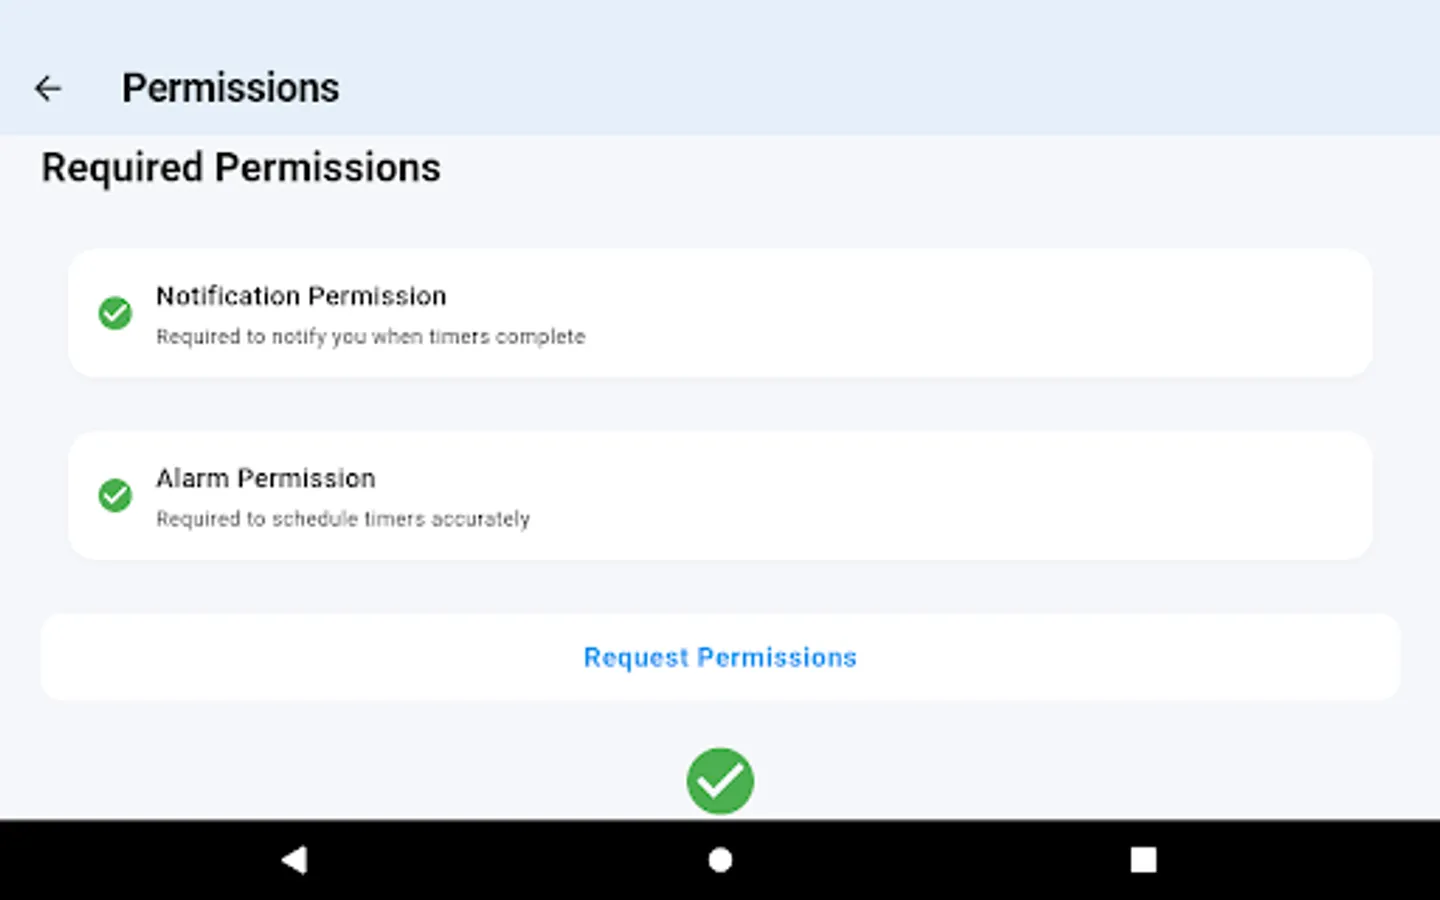This screenshot has width=1440, height=900.
Task: Tap the Android recent apps square
Action: (x=1145, y=859)
